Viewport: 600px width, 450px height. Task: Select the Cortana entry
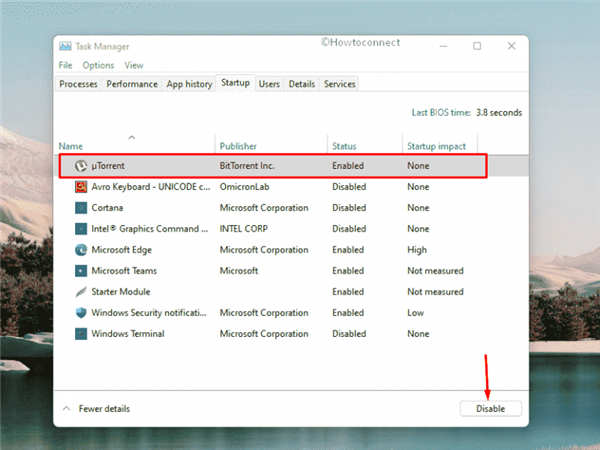(107, 208)
